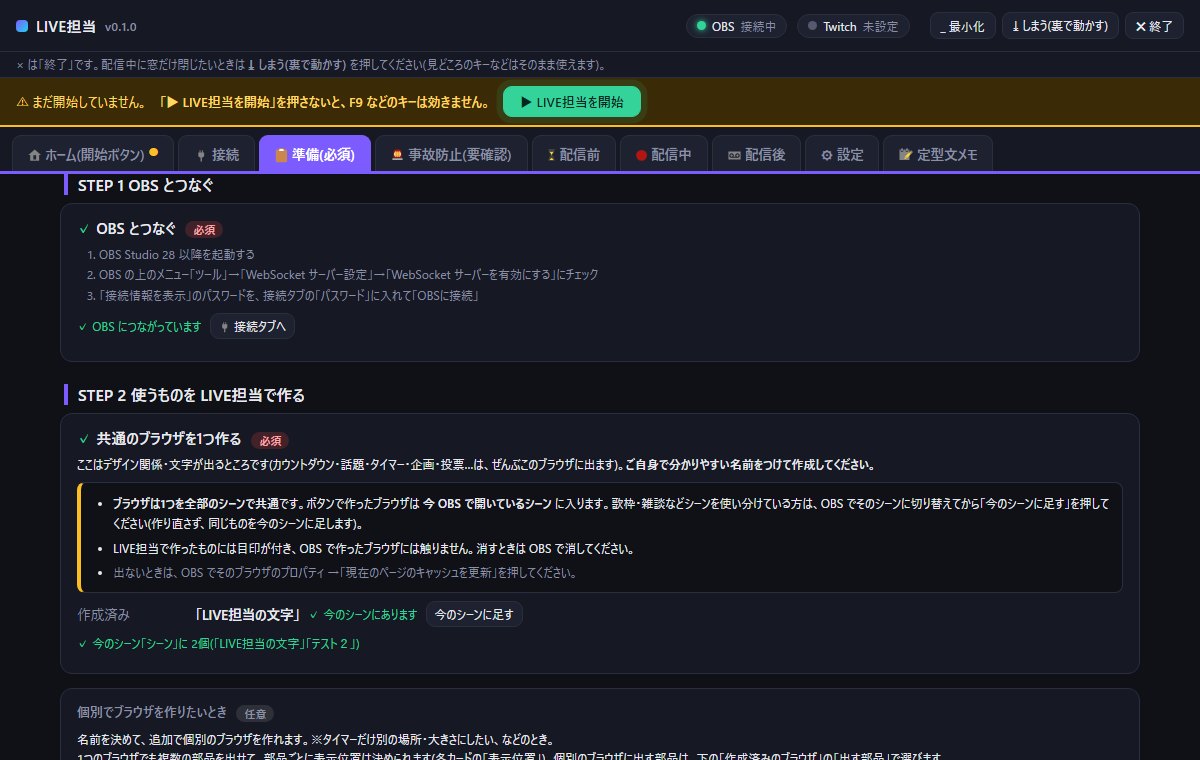Click the plug icon in 接続タブへ button
This screenshot has height=760, width=1200.
click(x=224, y=326)
